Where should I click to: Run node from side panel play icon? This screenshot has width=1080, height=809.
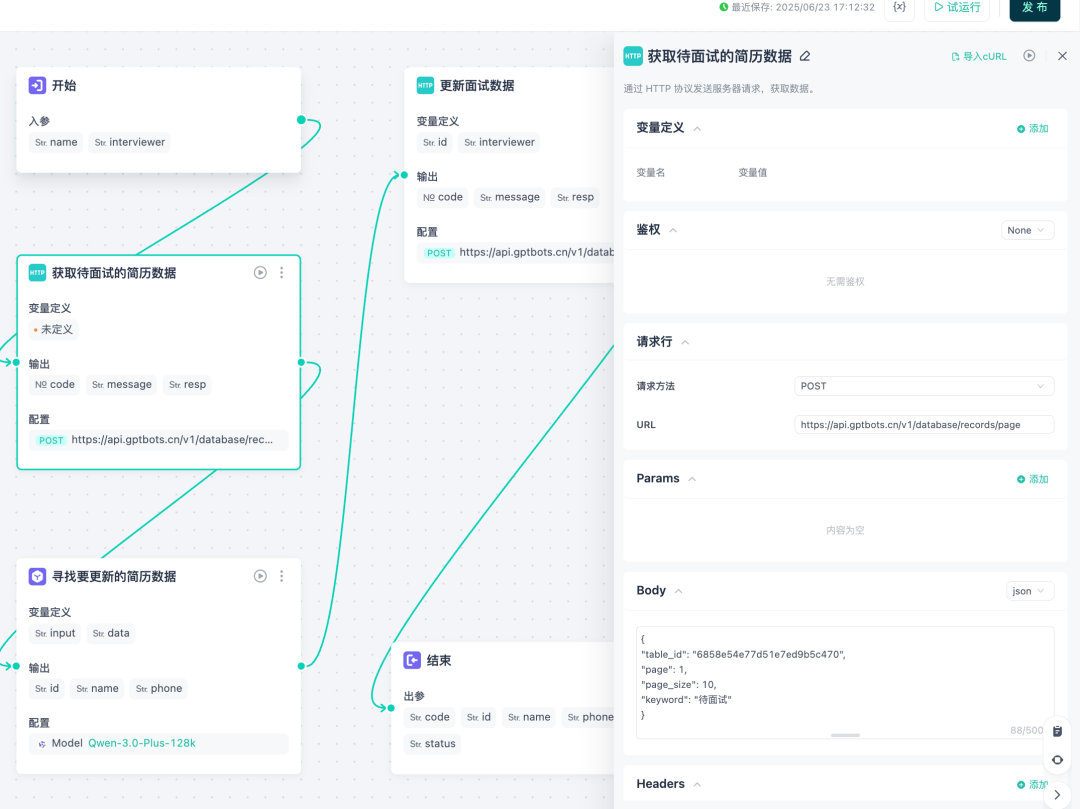point(1029,56)
